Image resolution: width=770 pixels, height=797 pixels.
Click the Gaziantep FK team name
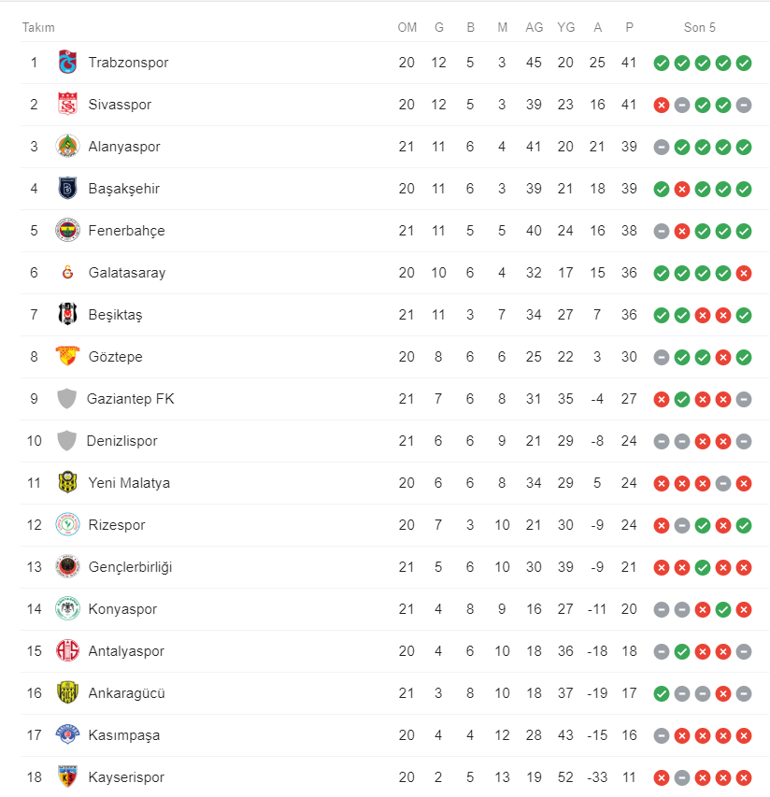click(x=130, y=398)
